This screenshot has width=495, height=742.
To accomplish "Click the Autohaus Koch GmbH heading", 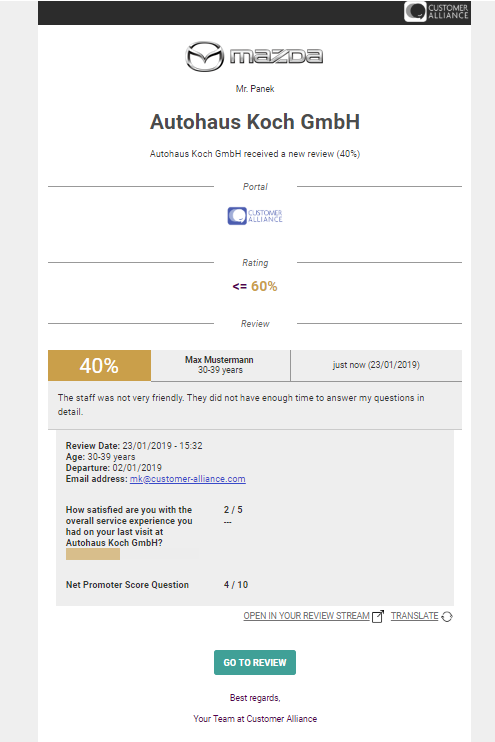I will coord(255,122).
